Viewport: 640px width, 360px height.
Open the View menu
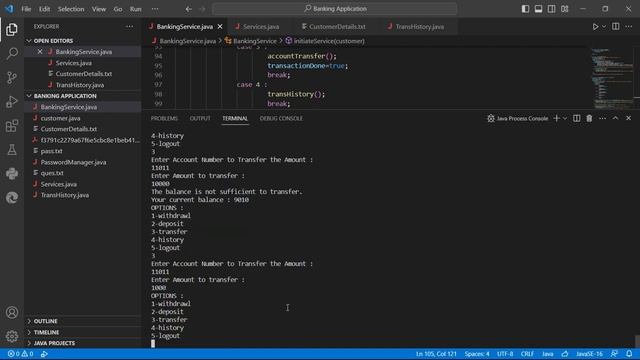click(99, 9)
